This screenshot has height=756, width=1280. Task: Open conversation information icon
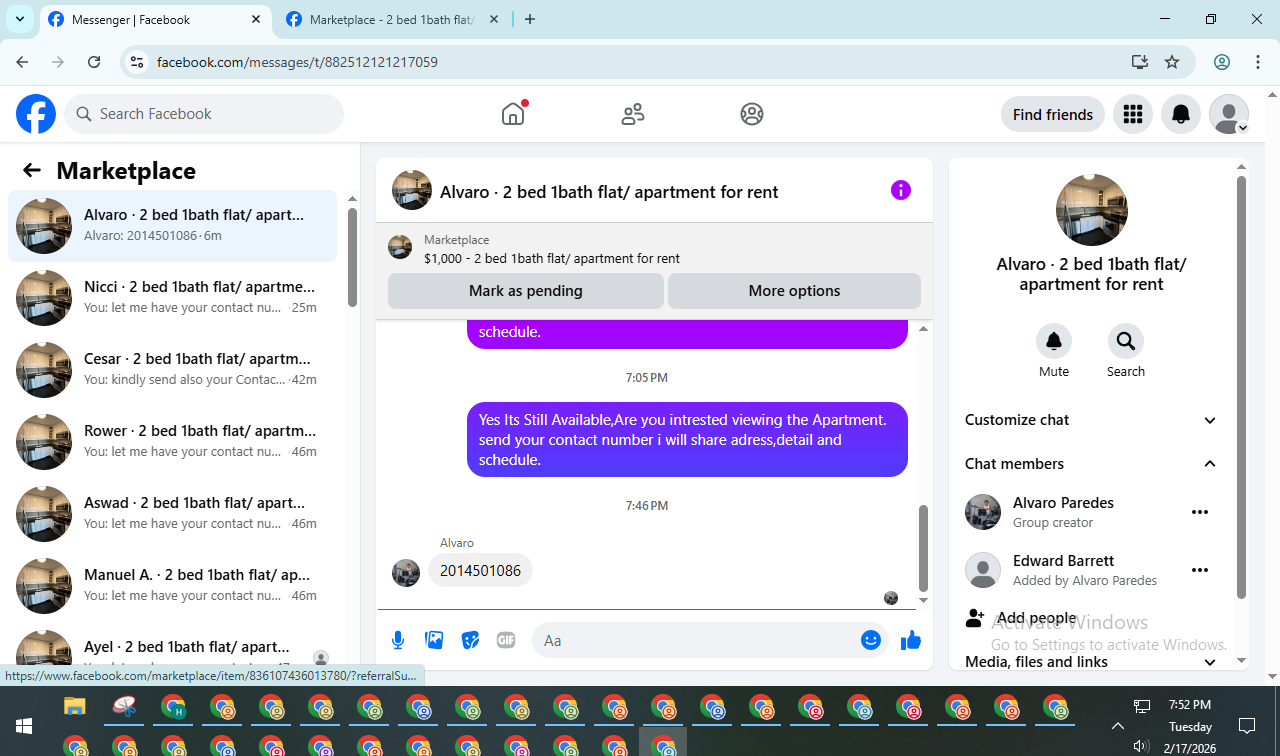(x=901, y=190)
